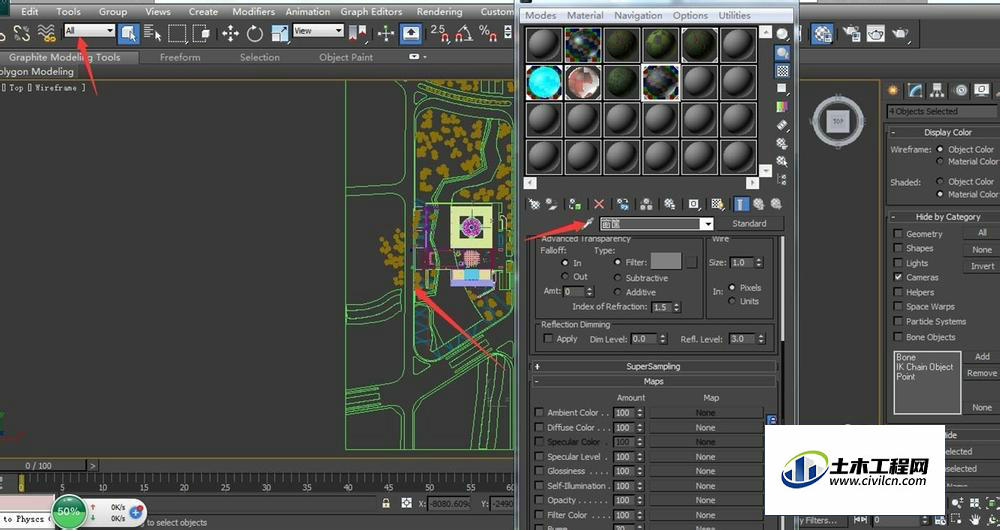Switch to the Freeform ribbon tab
Viewport: 1000px width, 530px height.
coord(180,57)
